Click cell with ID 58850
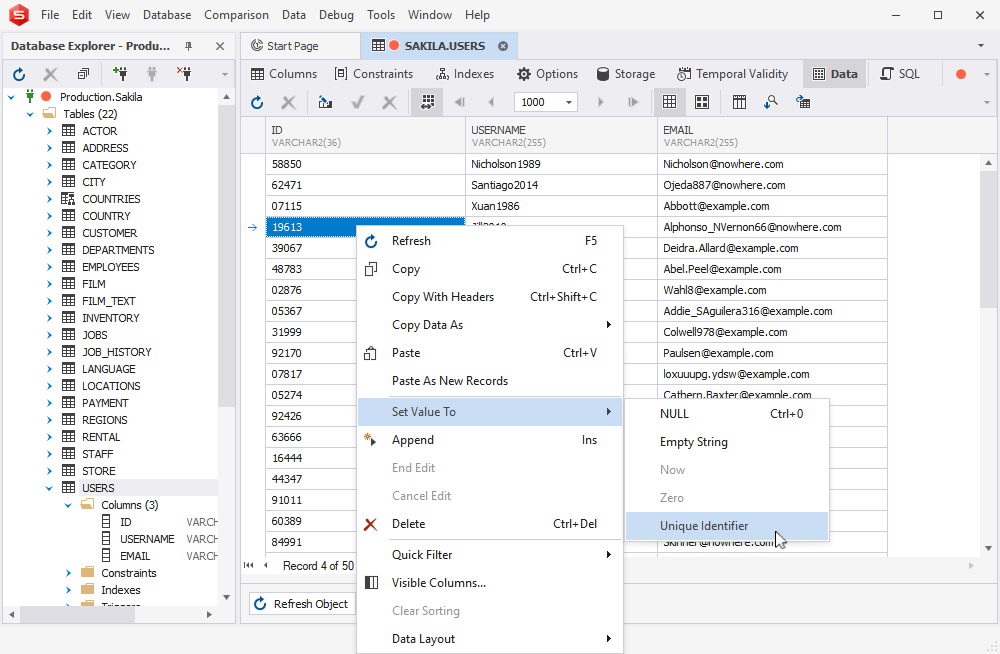The image size is (1000, 654). [365, 165]
